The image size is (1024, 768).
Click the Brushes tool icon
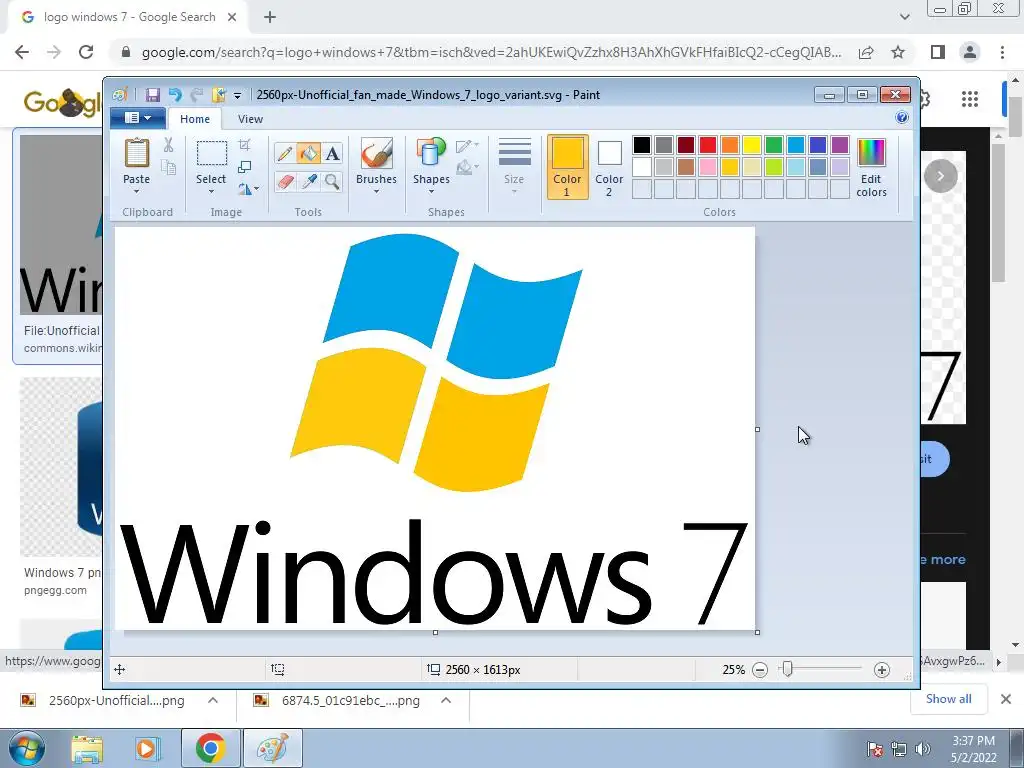(x=376, y=153)
